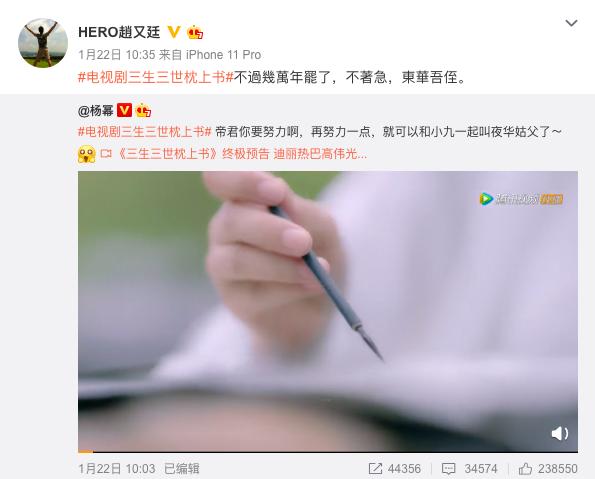Open the hashtag in the reposted 杨幂 post

(145, 132)
